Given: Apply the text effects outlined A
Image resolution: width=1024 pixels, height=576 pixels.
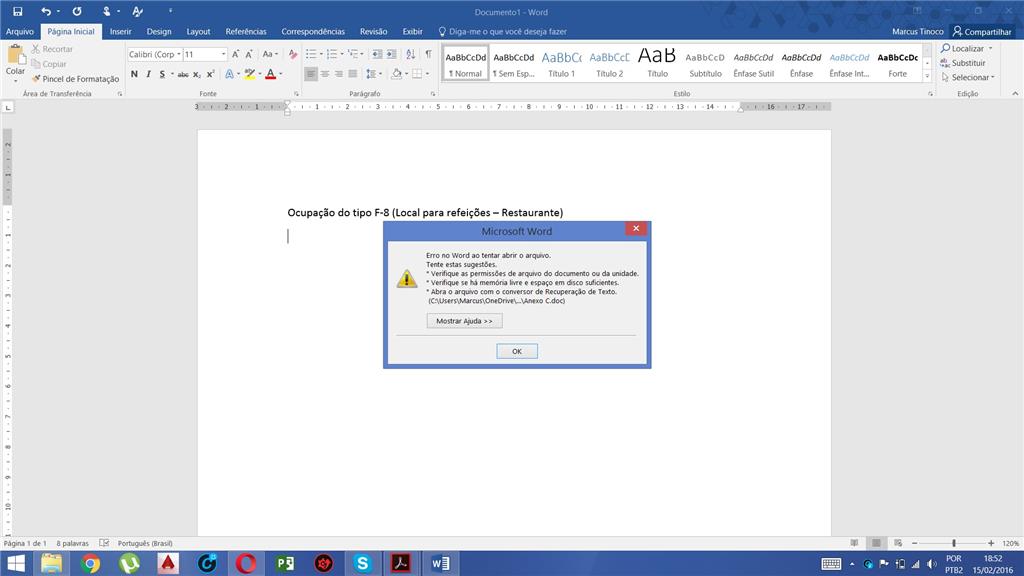Looking at the screenshot, I should coord(229,74).
